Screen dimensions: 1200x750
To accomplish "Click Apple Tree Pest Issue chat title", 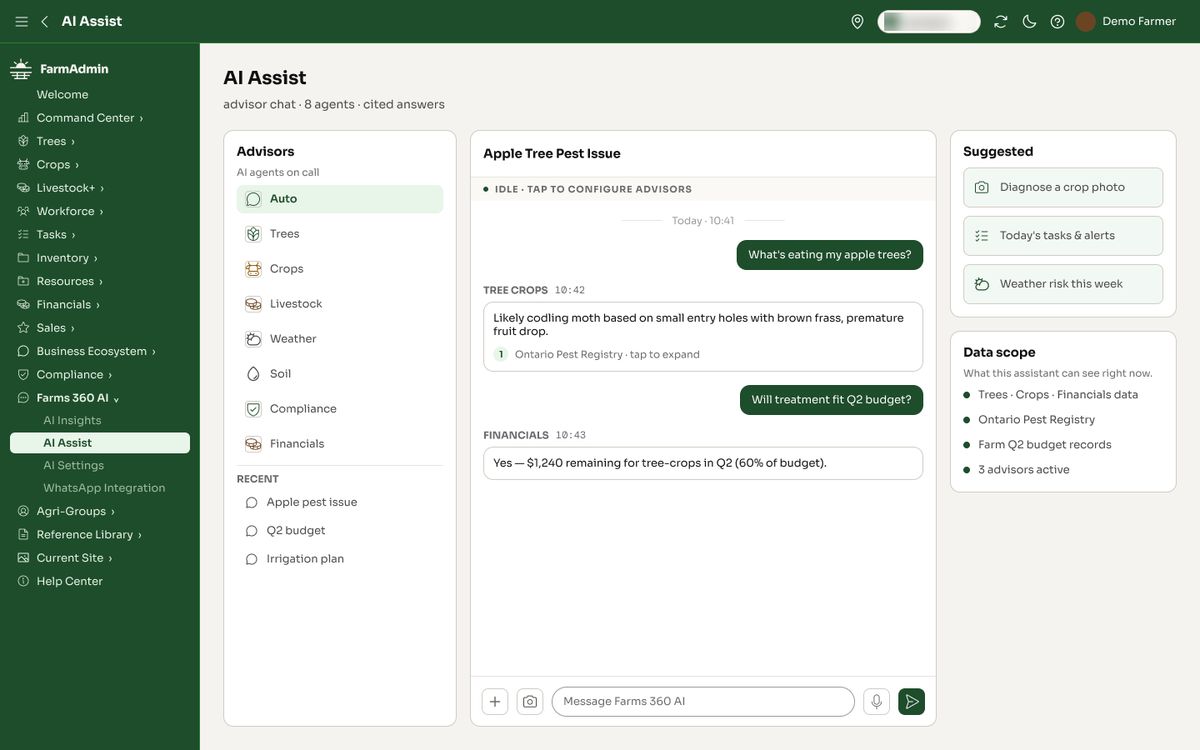I will pyautogui.click(x=552, y=154).
